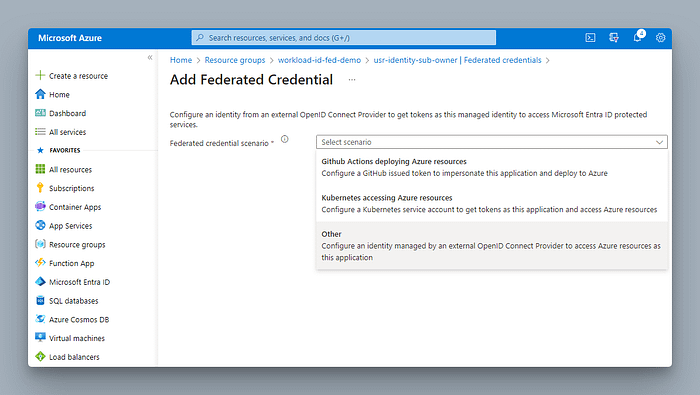Click the SQL databases icon
The image size is (700, 395).
[x=40, y=300]
